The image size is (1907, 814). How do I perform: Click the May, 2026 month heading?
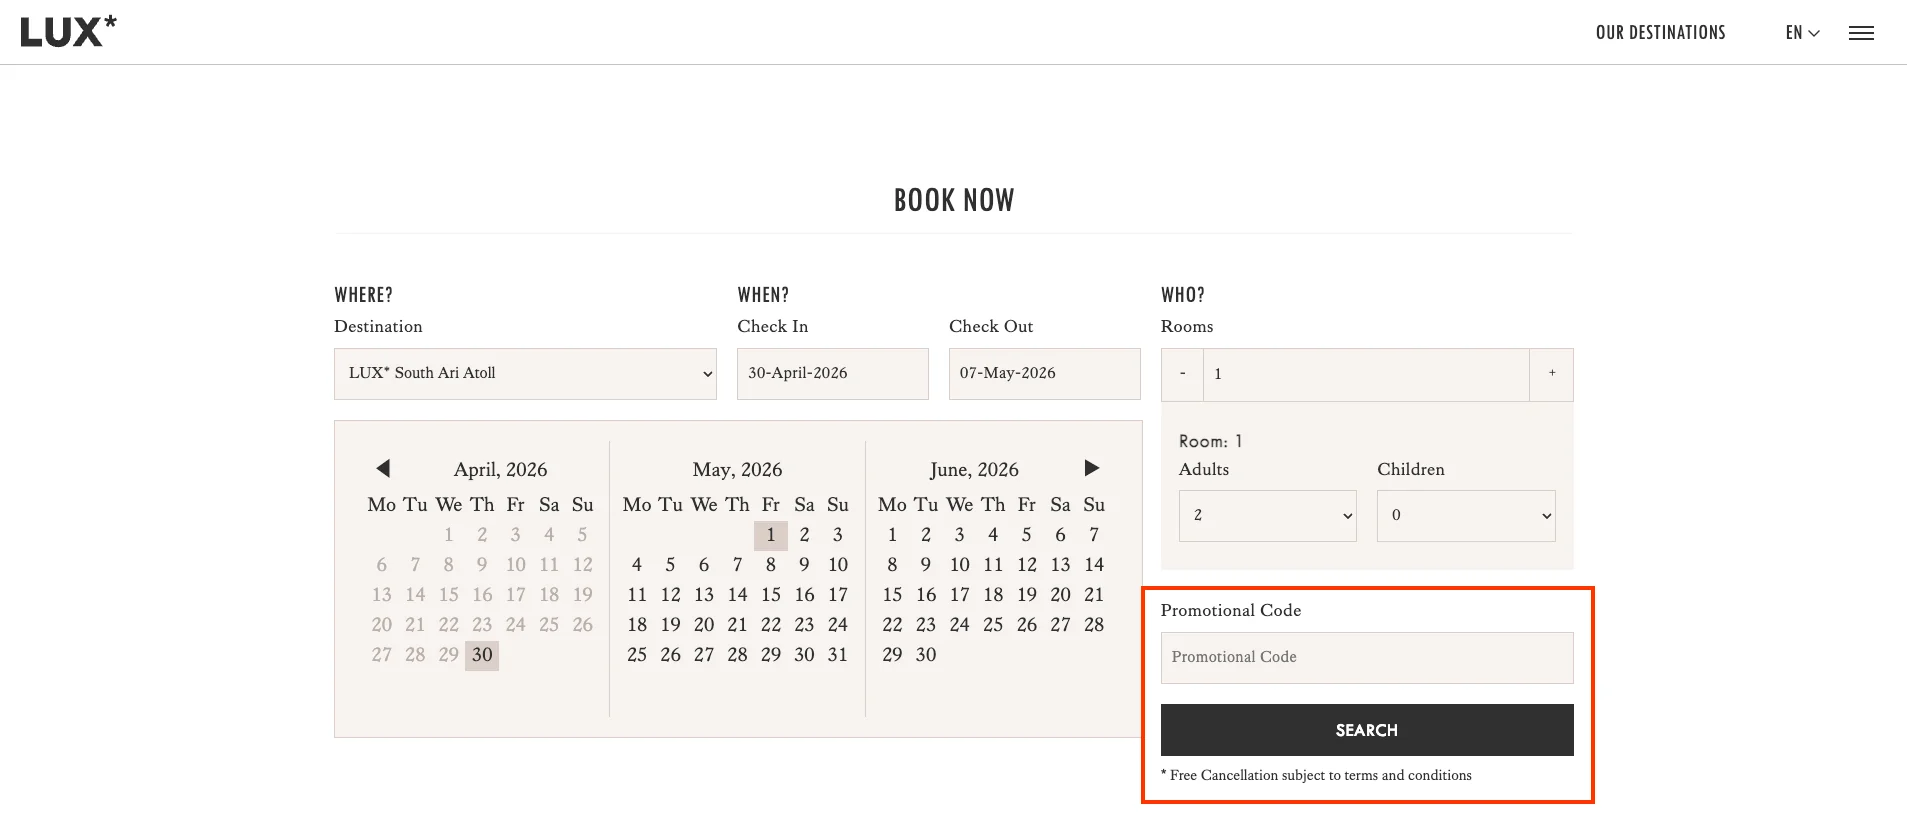click(737, 470)
